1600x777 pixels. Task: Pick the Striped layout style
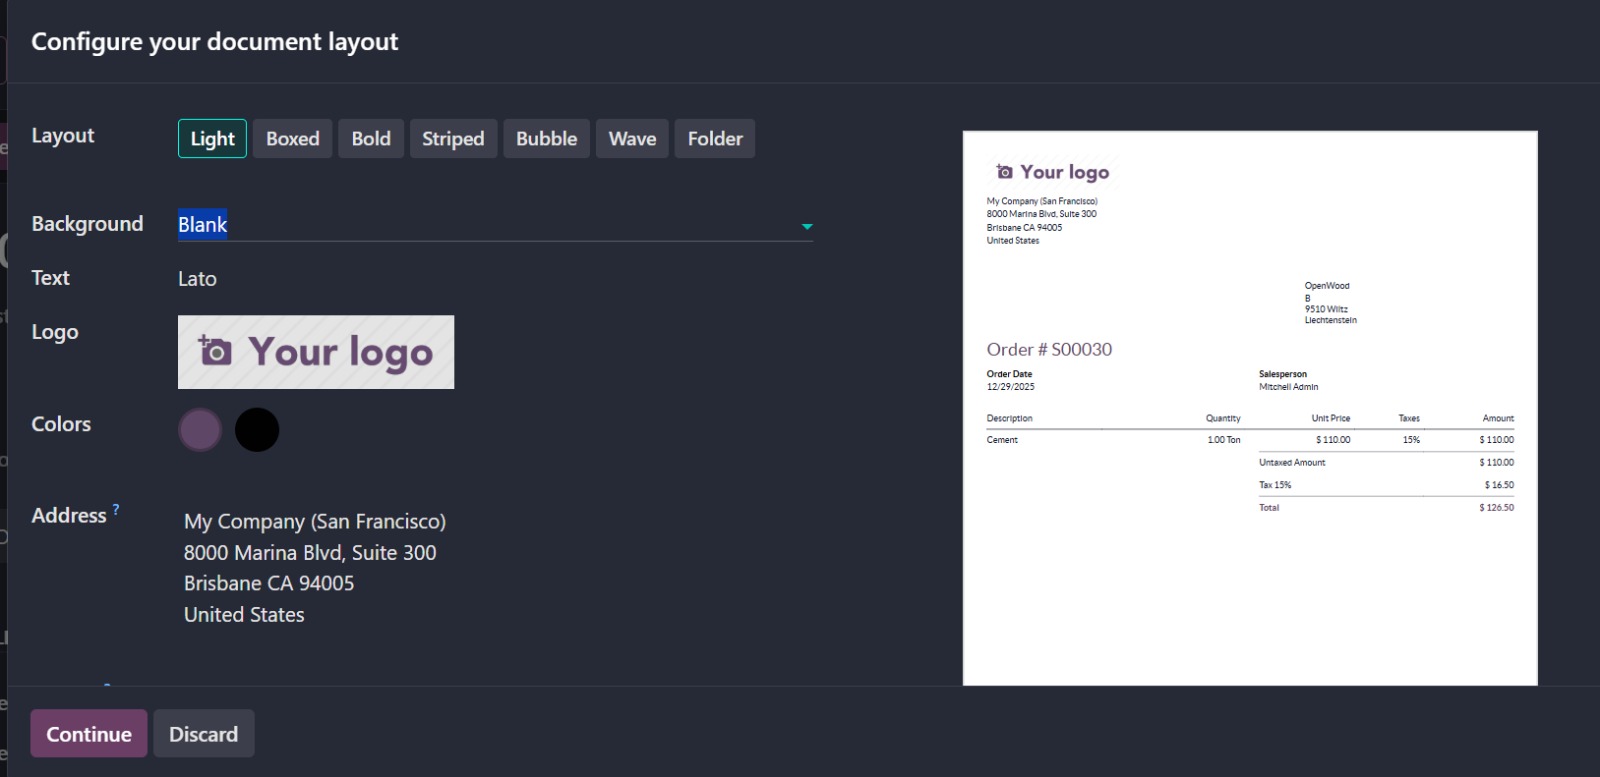click(x=453, y=139)
